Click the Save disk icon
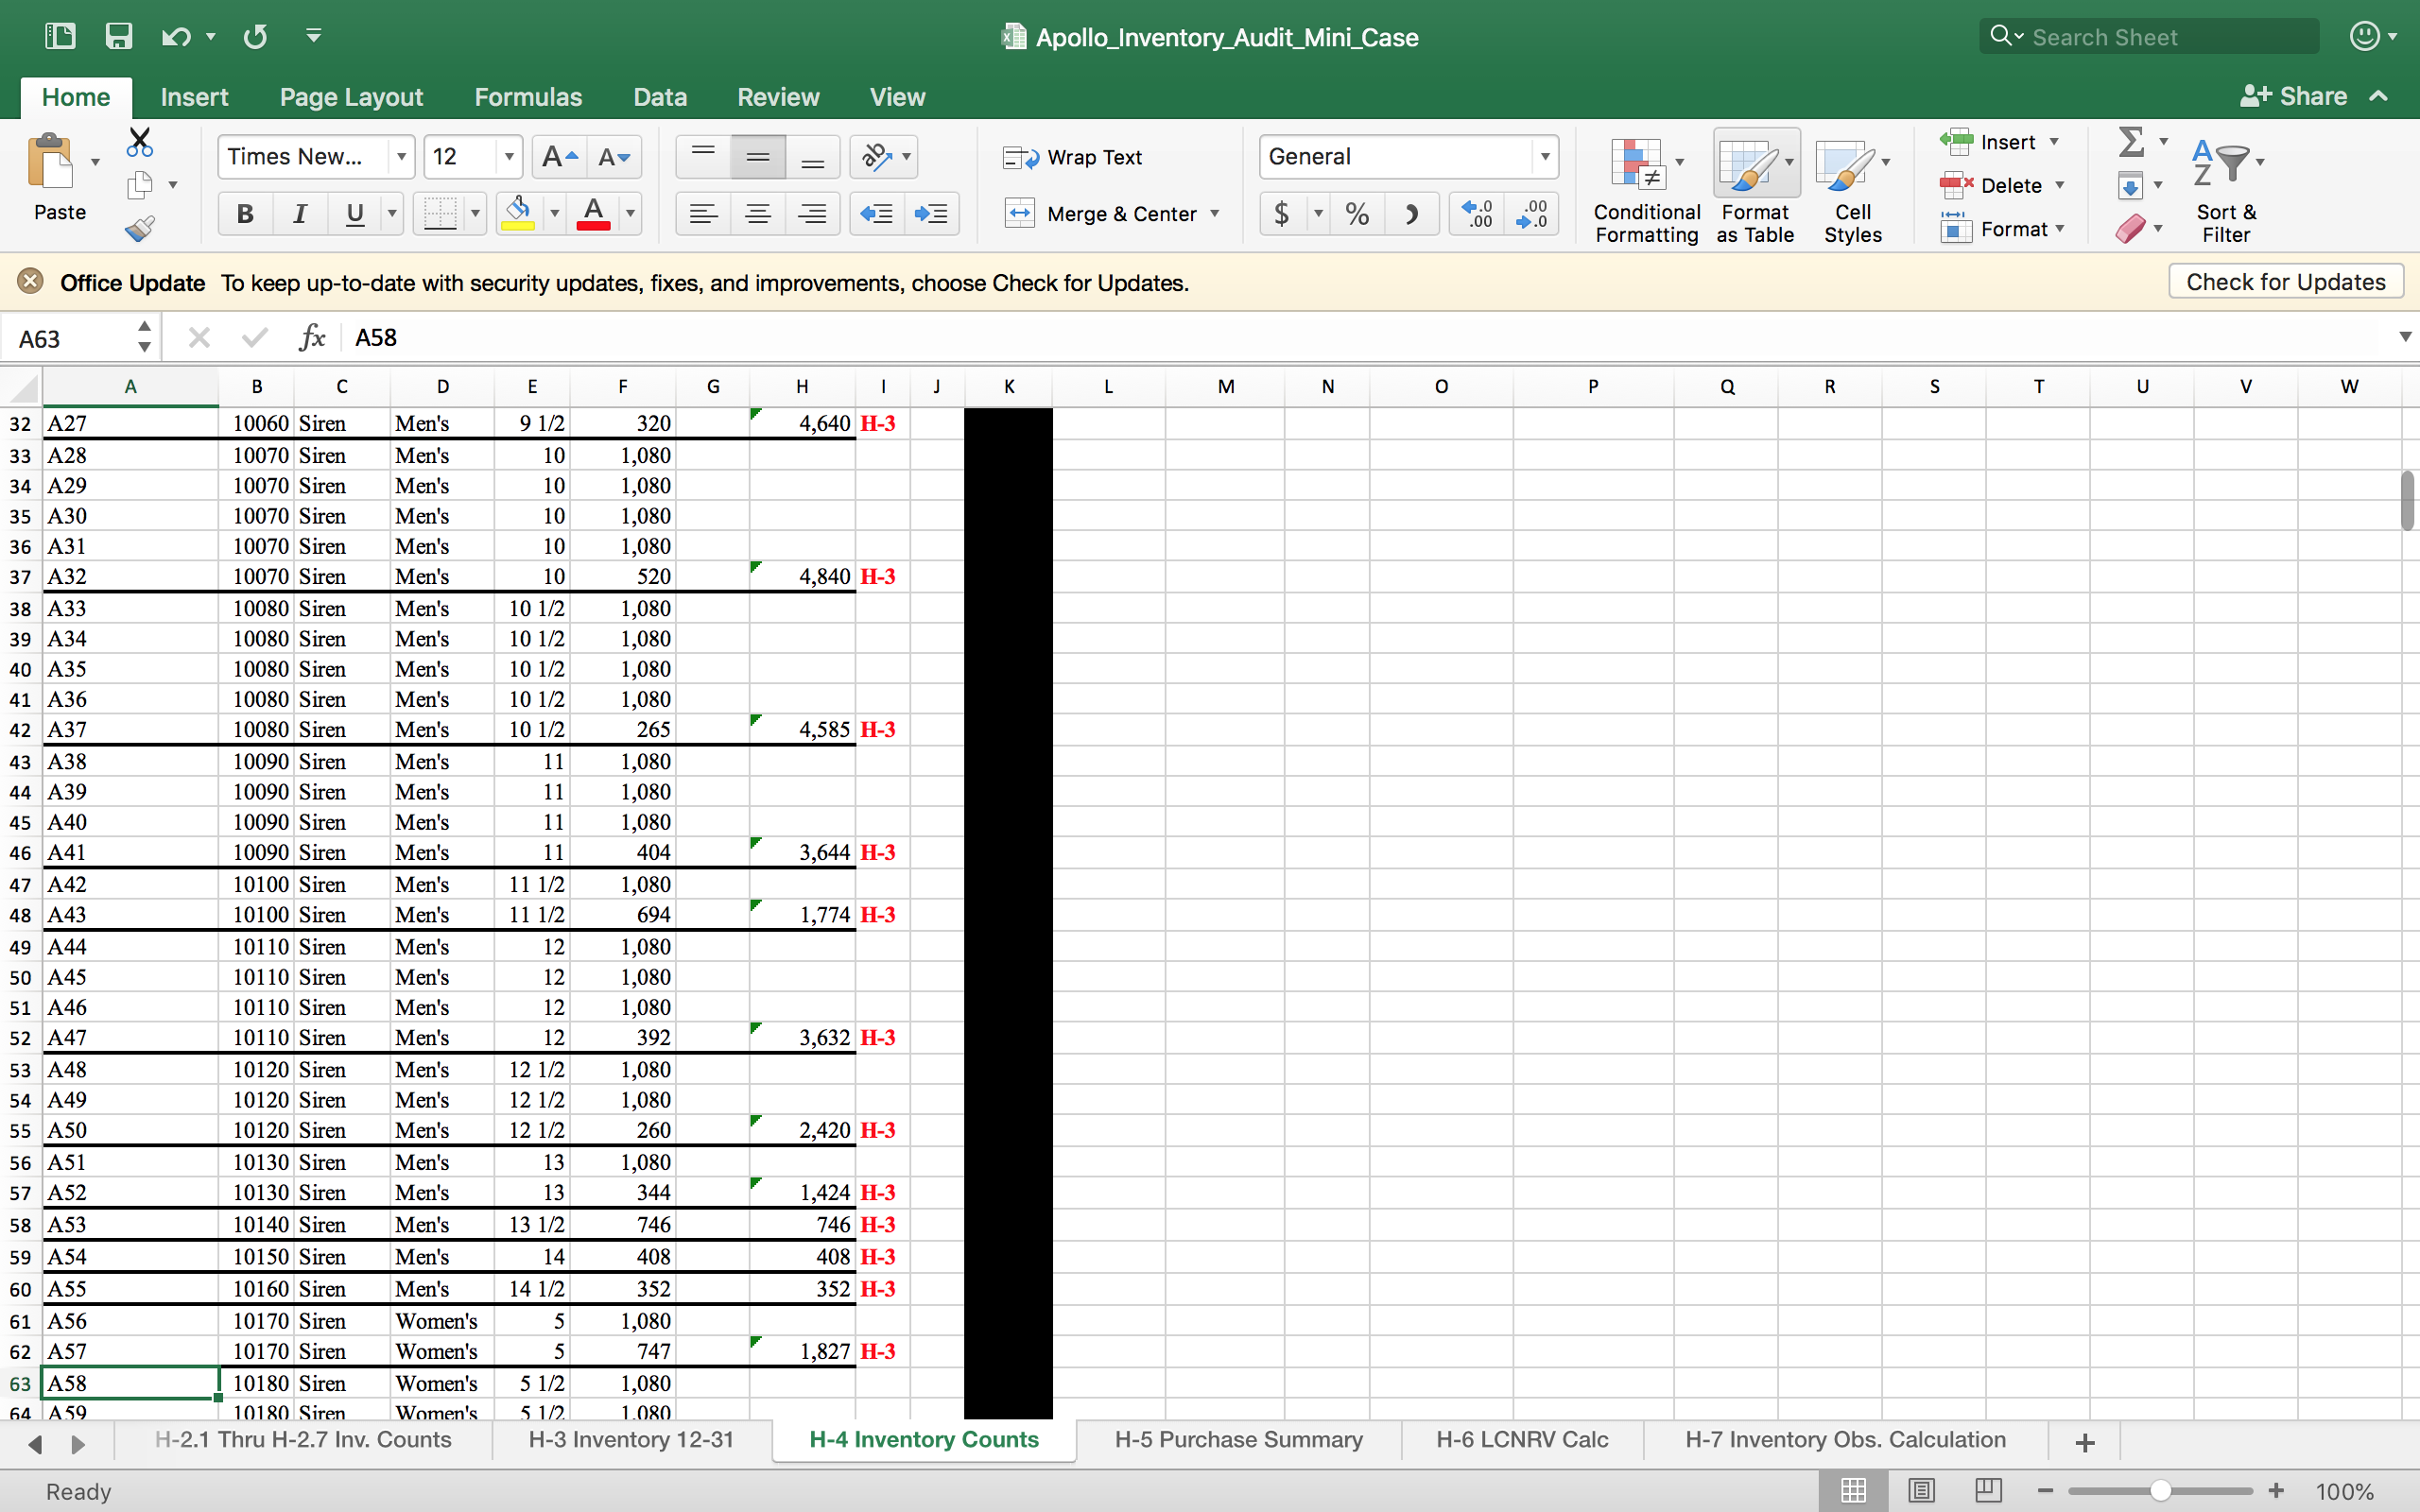The height and width of the screenshot is (1512, 2420). [x=119, y=37]
